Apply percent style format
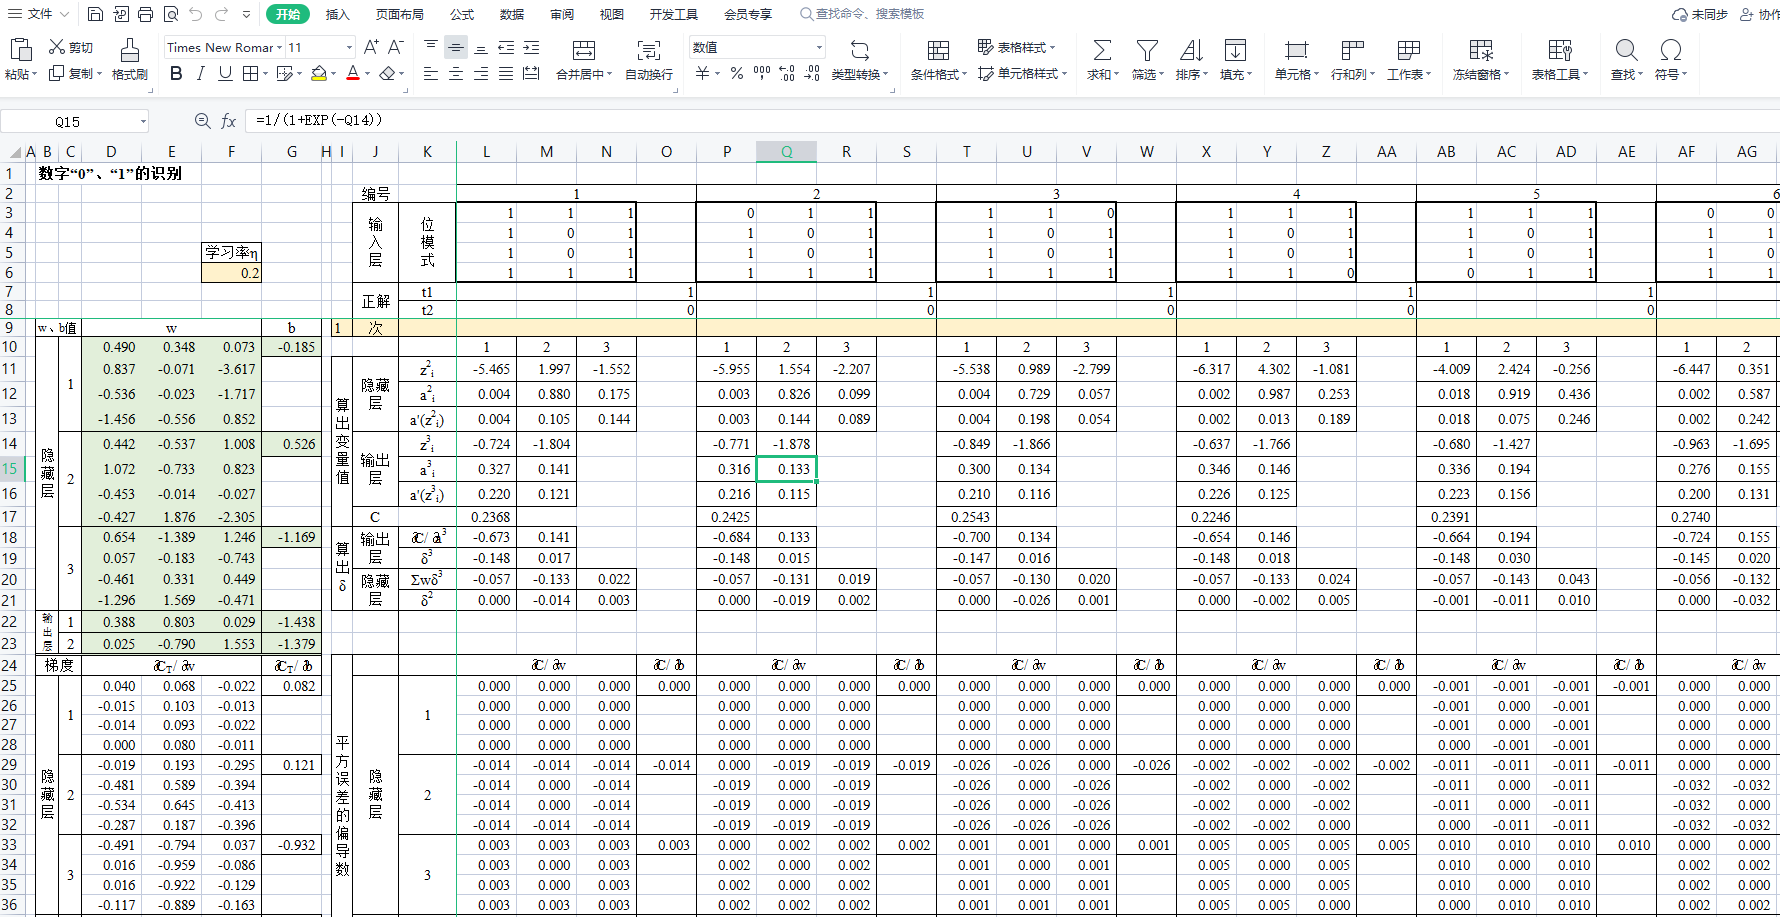Image resolution: width=1780 pixels, height=917 pixels. 736,73
